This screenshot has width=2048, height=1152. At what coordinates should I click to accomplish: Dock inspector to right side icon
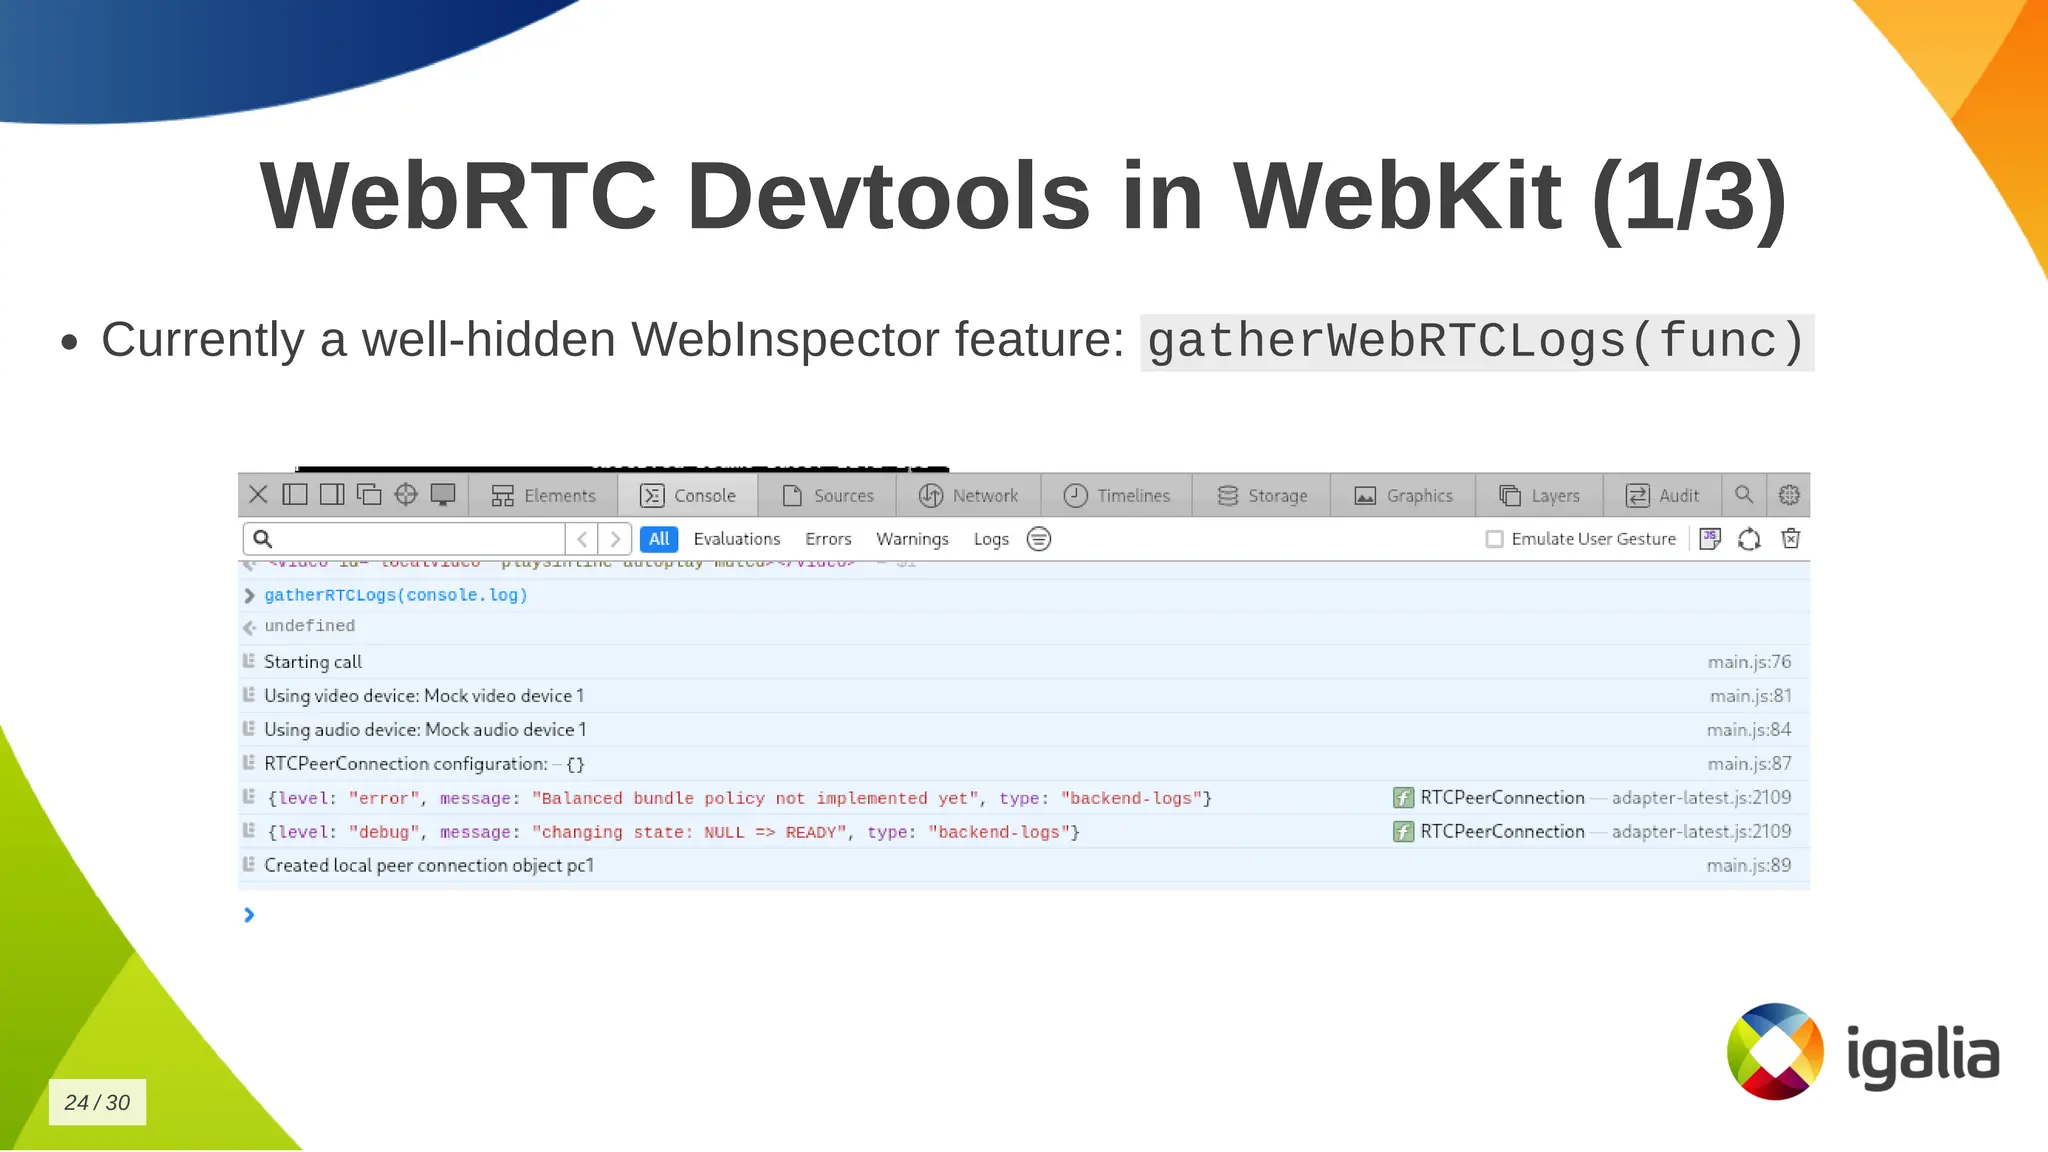click(x=332, y=494)
